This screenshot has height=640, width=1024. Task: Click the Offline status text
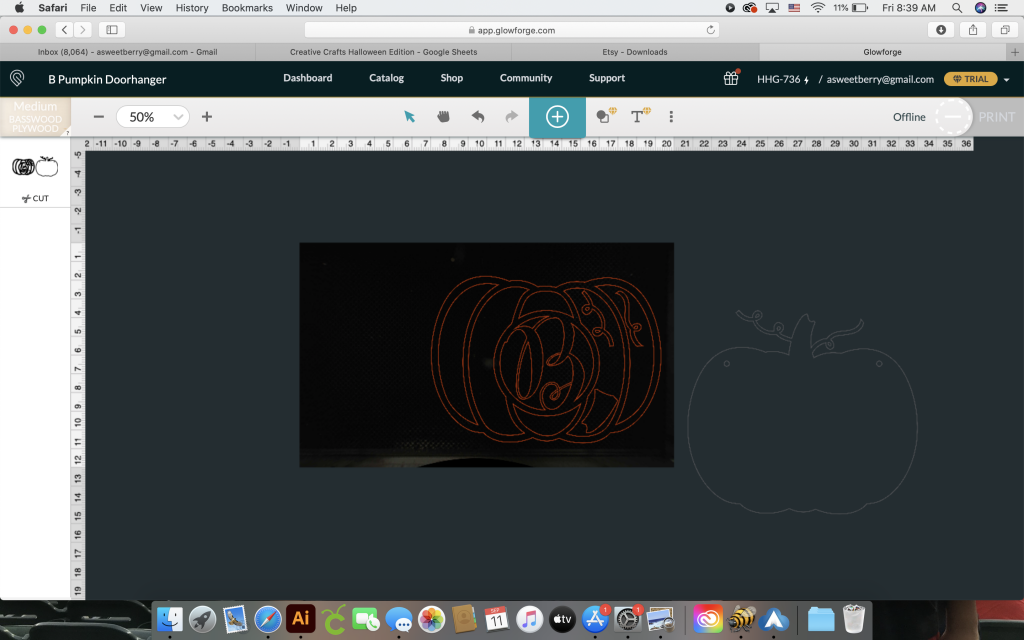pyautogui.click(x=909, y=117)
